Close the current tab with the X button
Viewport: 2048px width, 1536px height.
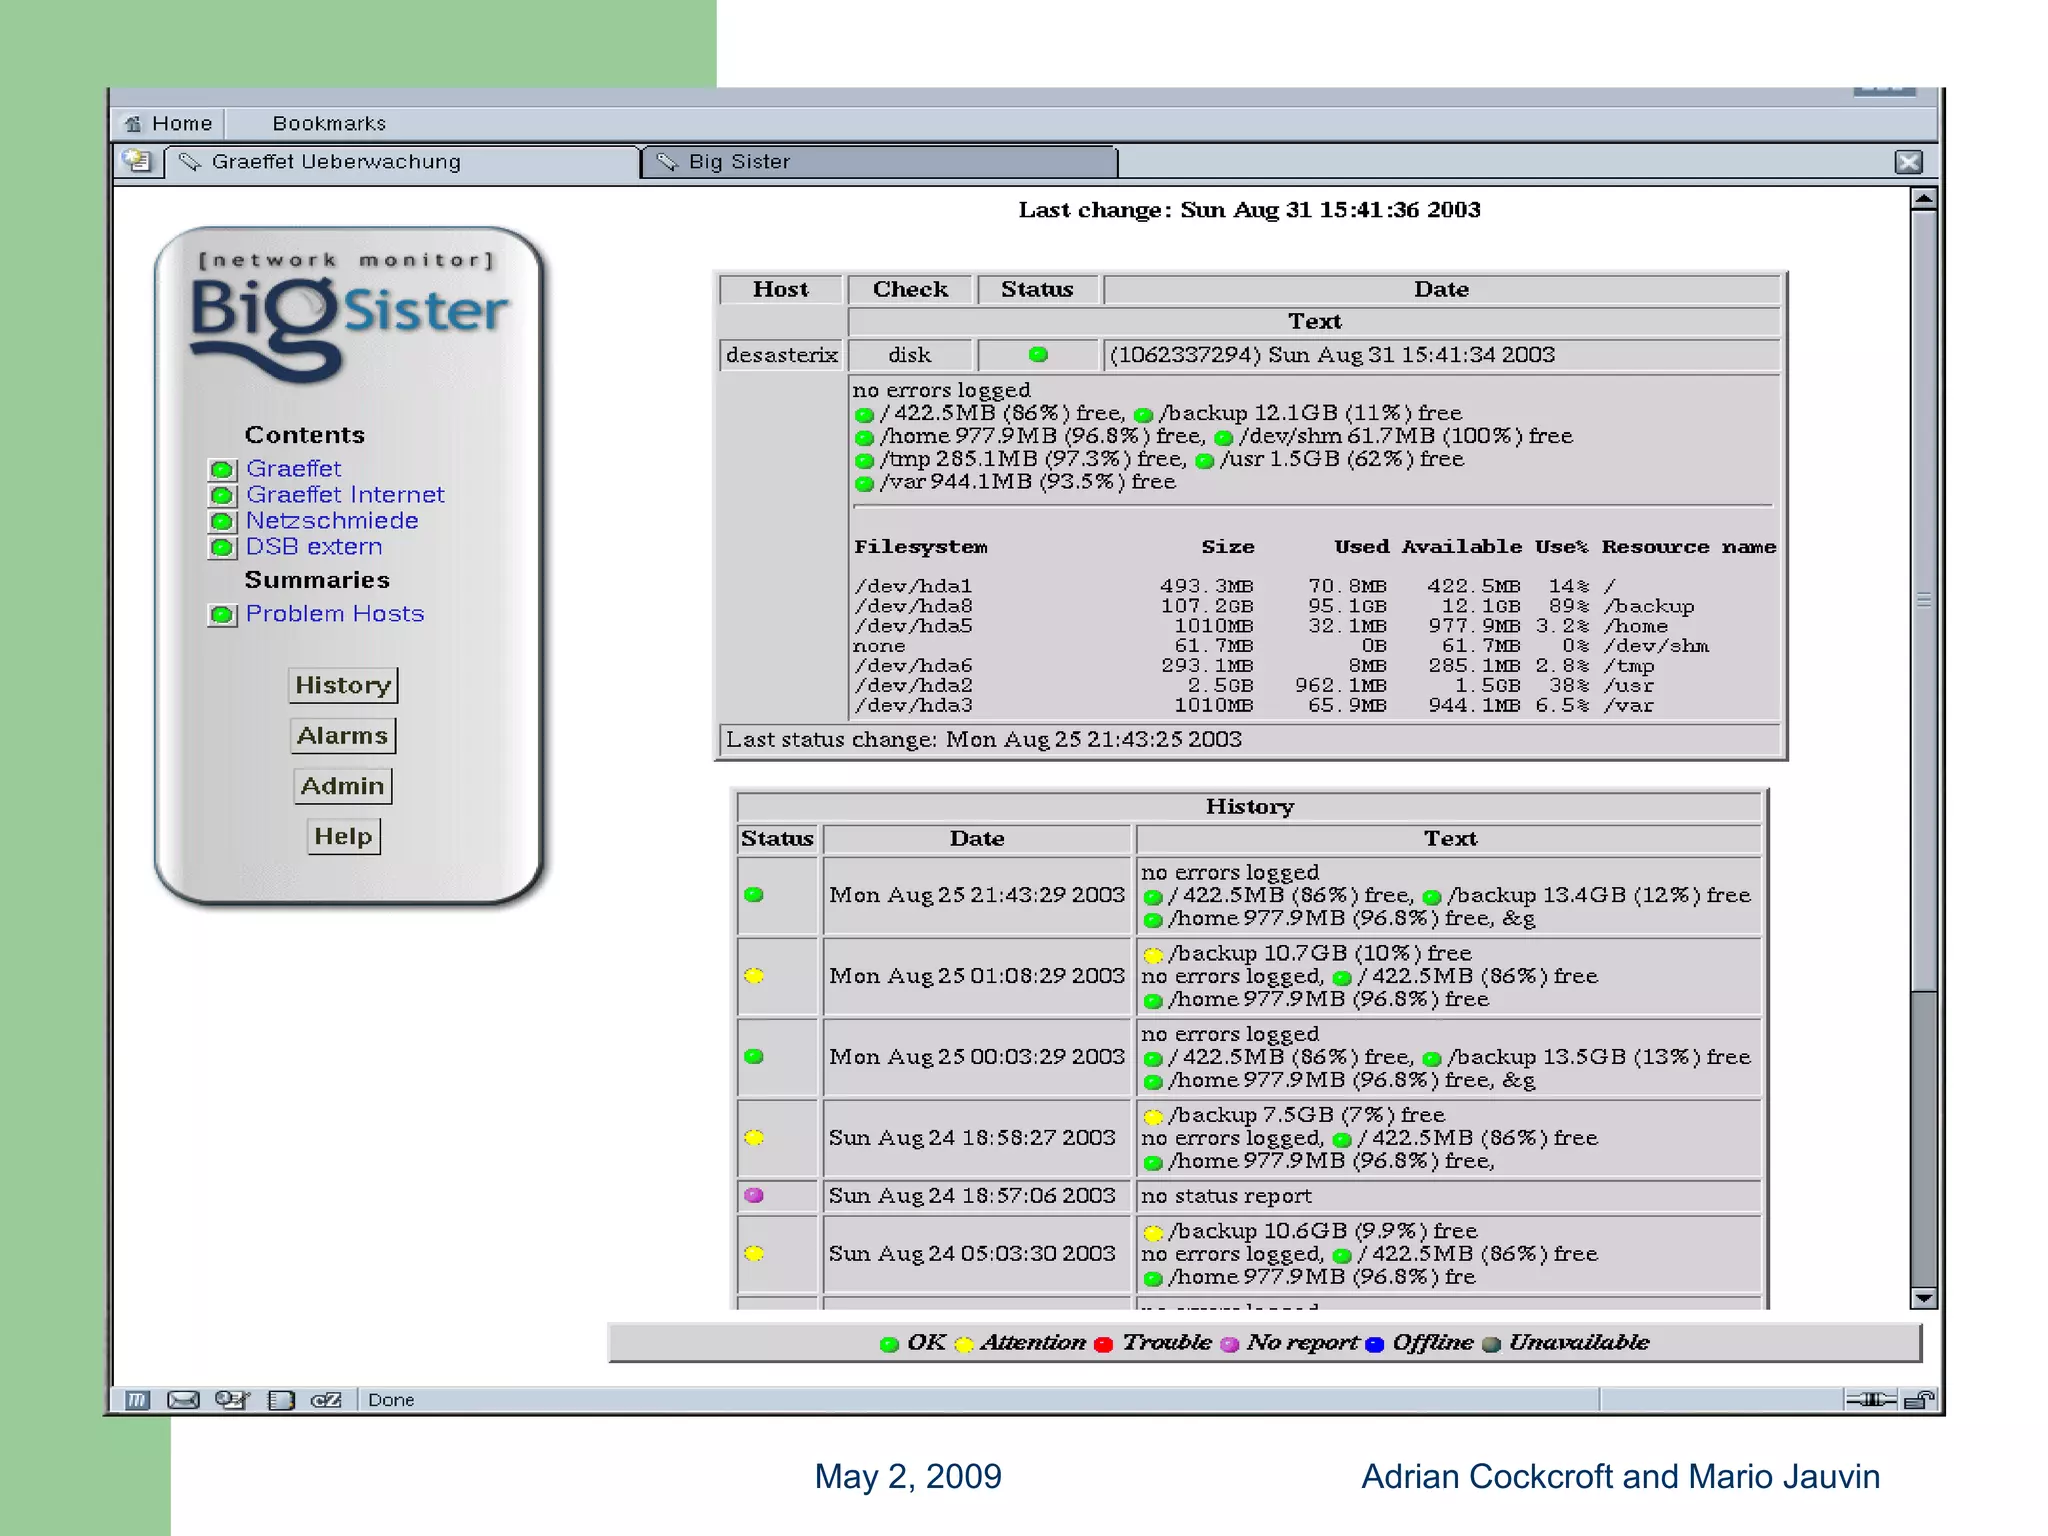[1908, 162]
